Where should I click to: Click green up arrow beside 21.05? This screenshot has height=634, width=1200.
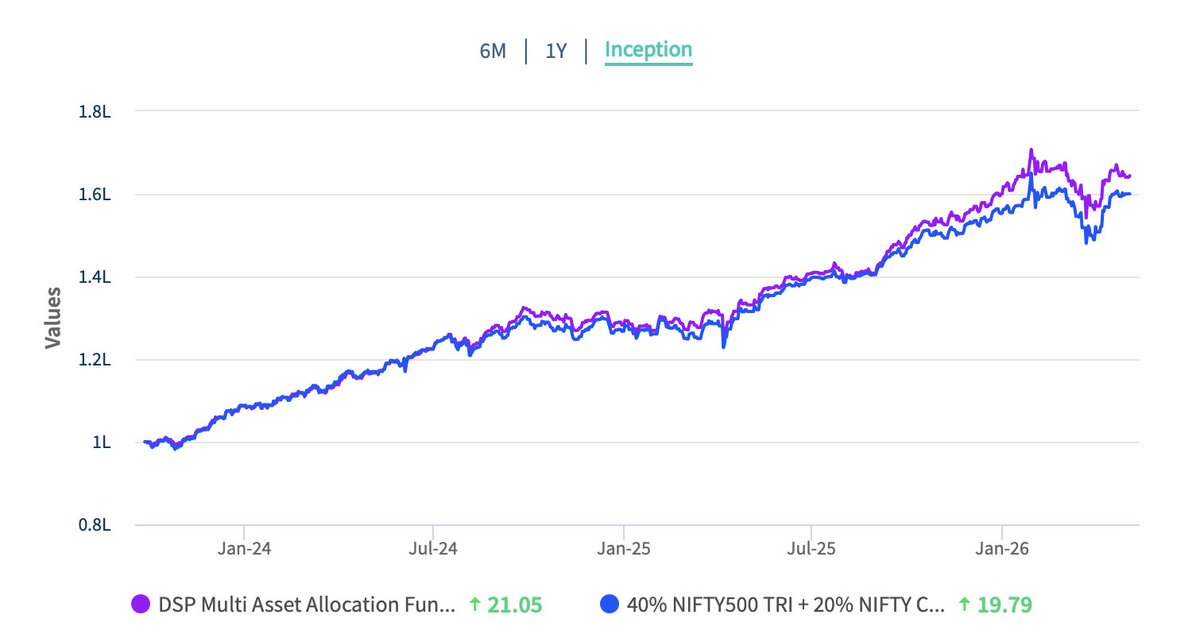475,604
